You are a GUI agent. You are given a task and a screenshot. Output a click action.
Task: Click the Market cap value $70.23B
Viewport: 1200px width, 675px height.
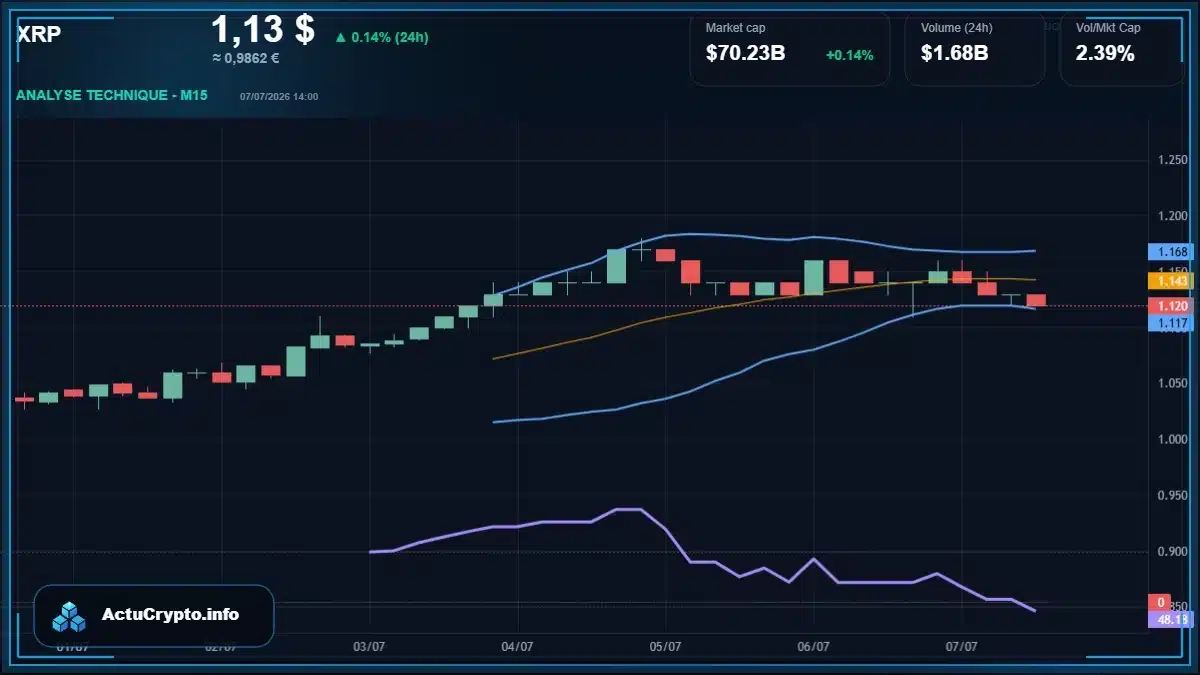coord(745,54)
